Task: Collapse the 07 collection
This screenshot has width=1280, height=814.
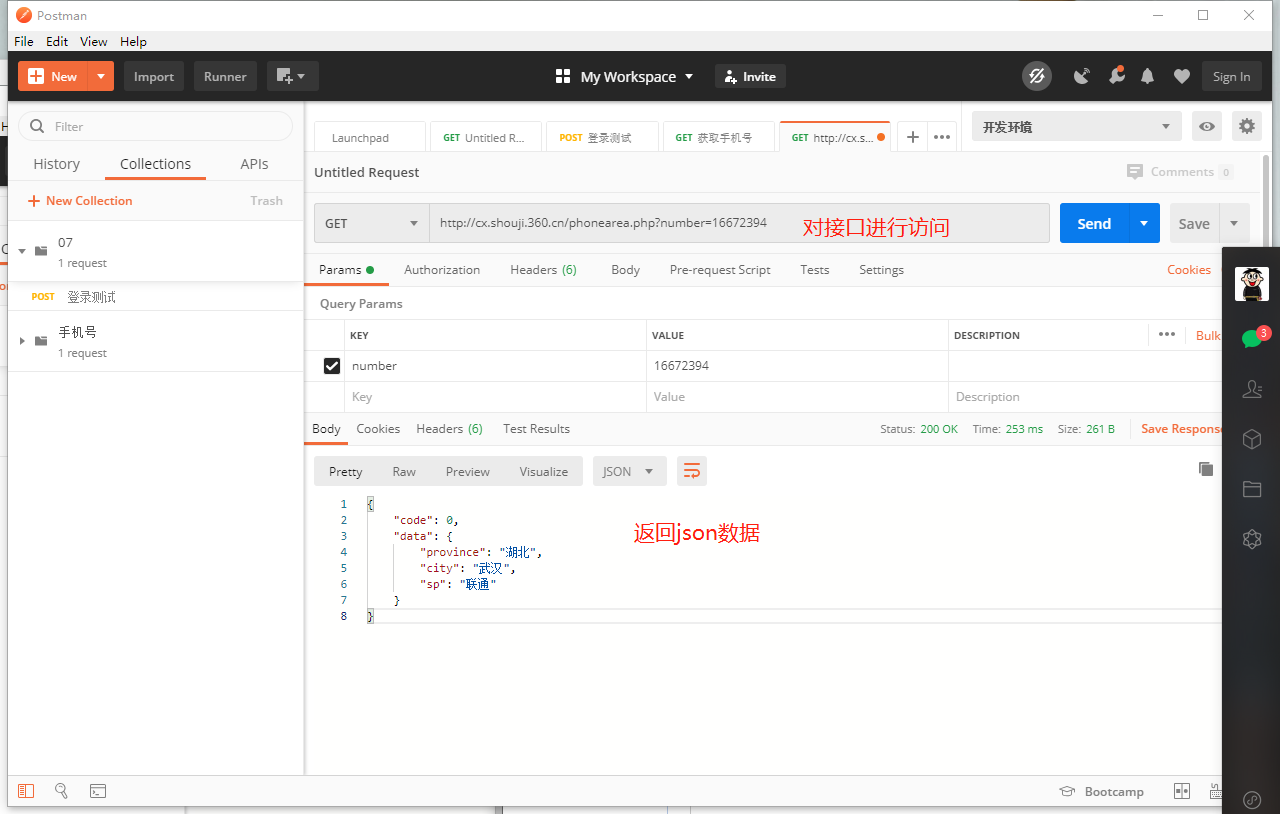Action: (x=22, y=251)
